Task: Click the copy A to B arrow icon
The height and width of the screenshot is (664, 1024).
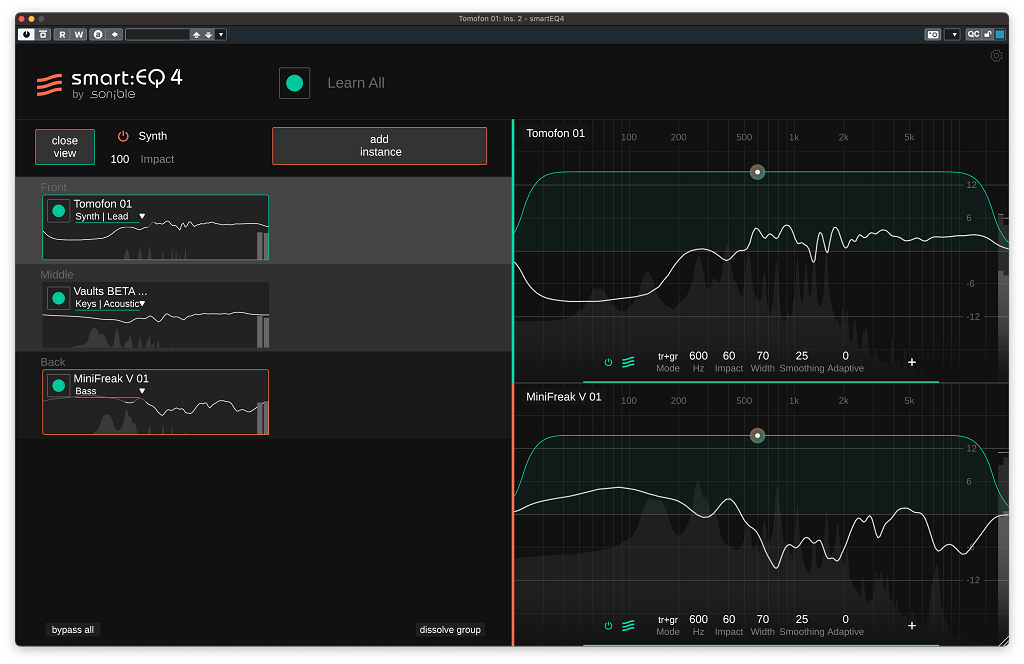Action: [x=114, y=35]
